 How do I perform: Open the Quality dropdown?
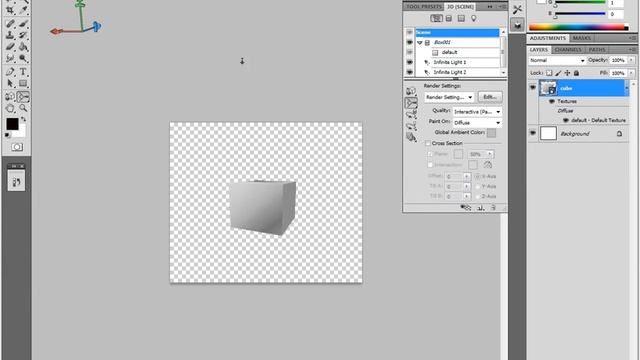point(477,111)
